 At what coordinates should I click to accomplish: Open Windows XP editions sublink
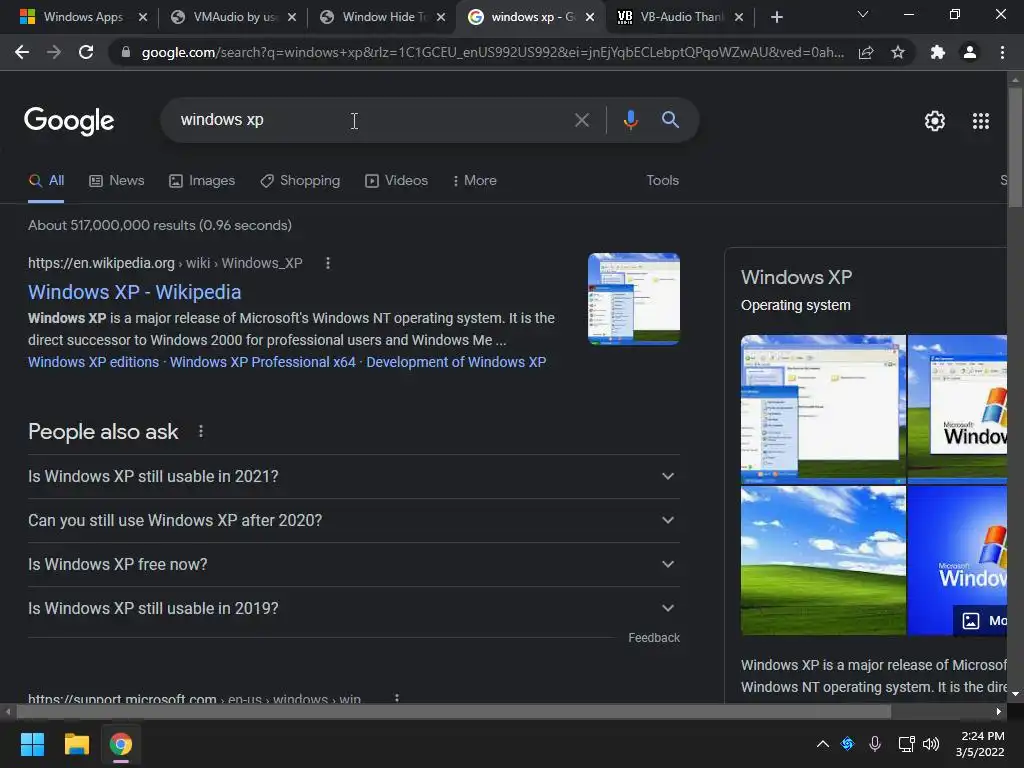tap(93, 362)
